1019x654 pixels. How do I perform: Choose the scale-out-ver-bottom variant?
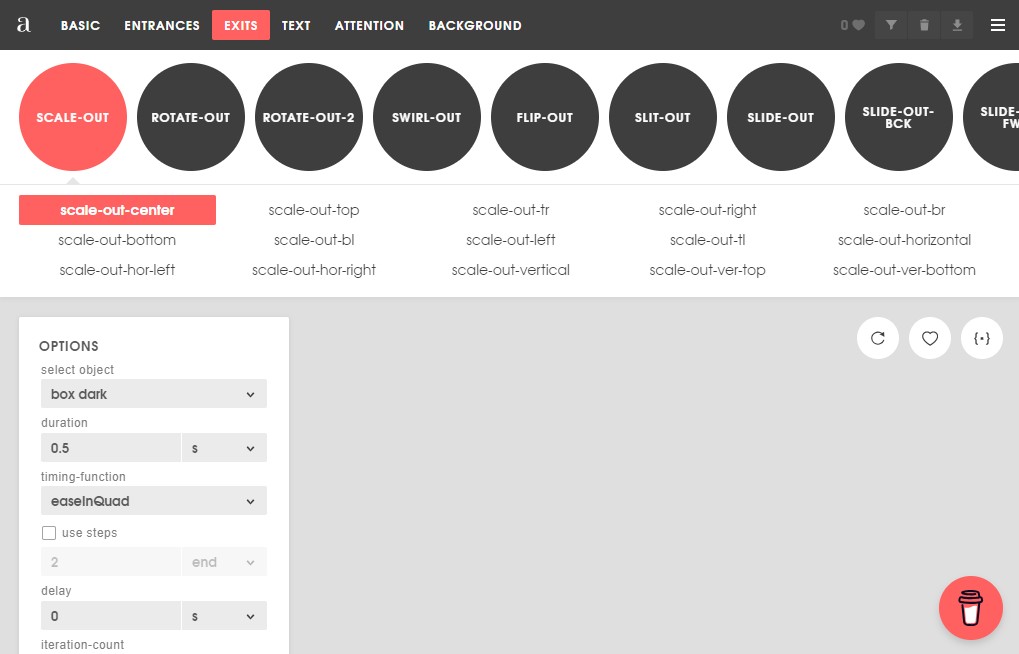pos(904,270)
